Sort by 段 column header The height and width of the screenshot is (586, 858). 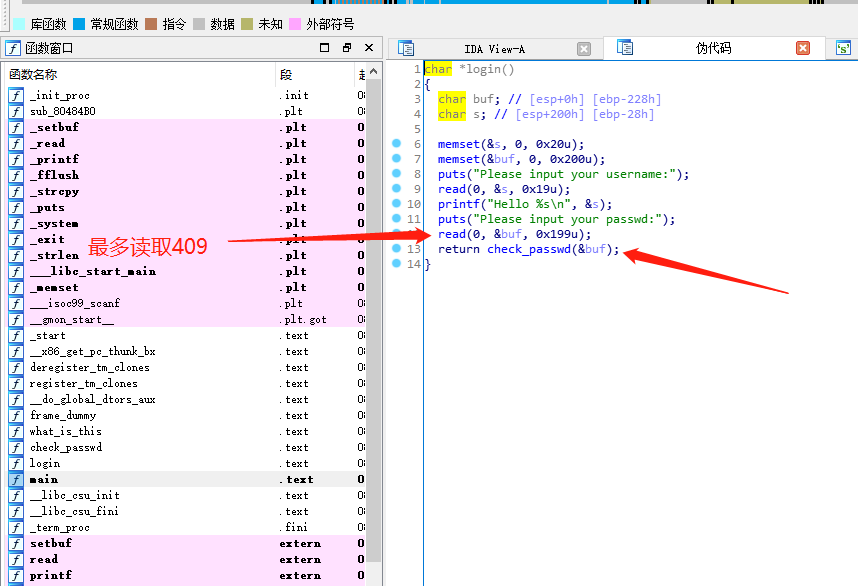point(315,74)
